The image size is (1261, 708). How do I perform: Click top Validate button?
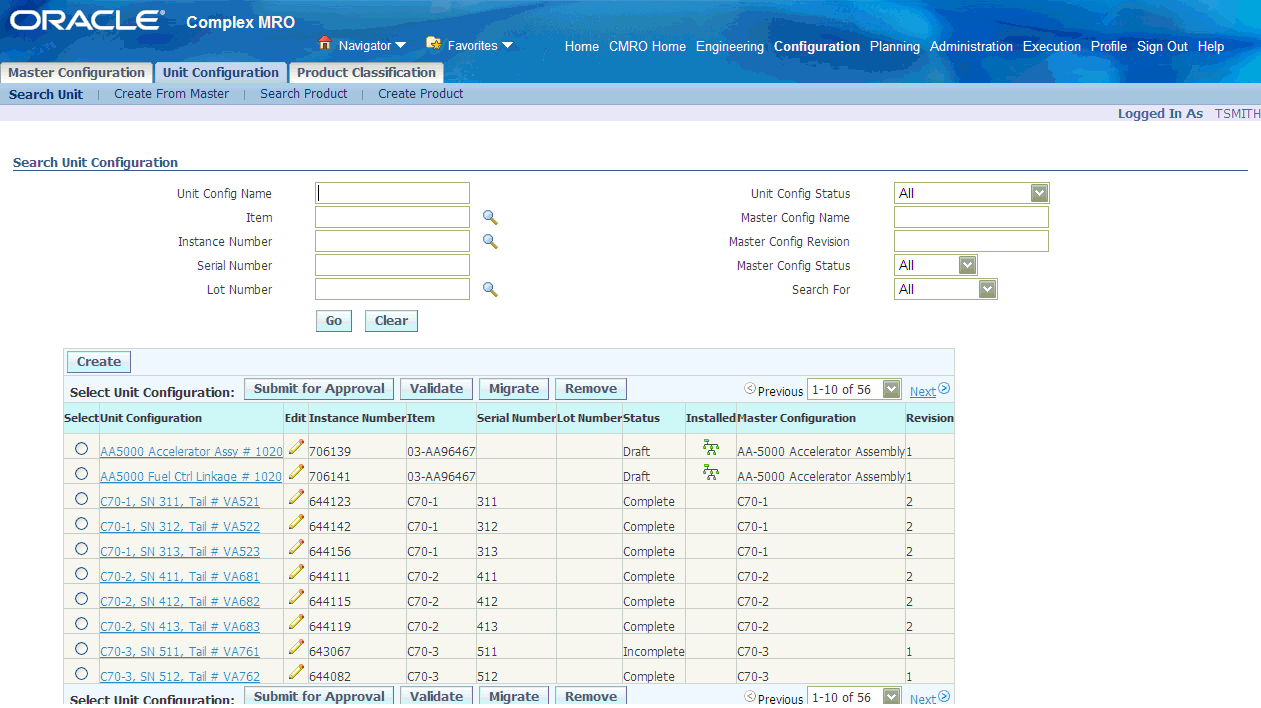pyautogui.click(x=436, y=389)
